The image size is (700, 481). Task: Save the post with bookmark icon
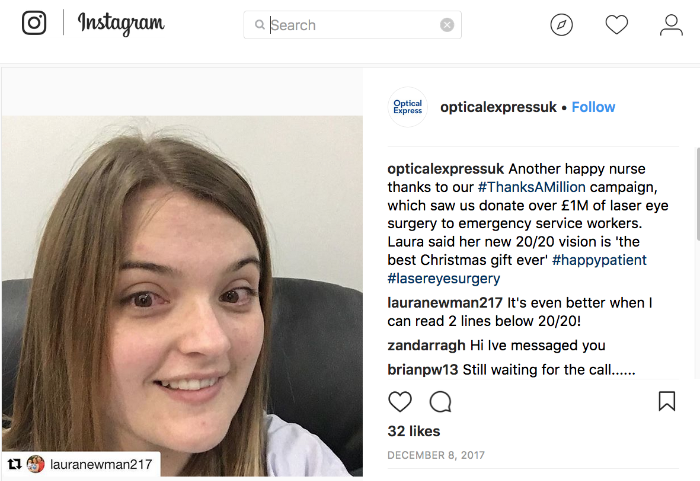667,401
